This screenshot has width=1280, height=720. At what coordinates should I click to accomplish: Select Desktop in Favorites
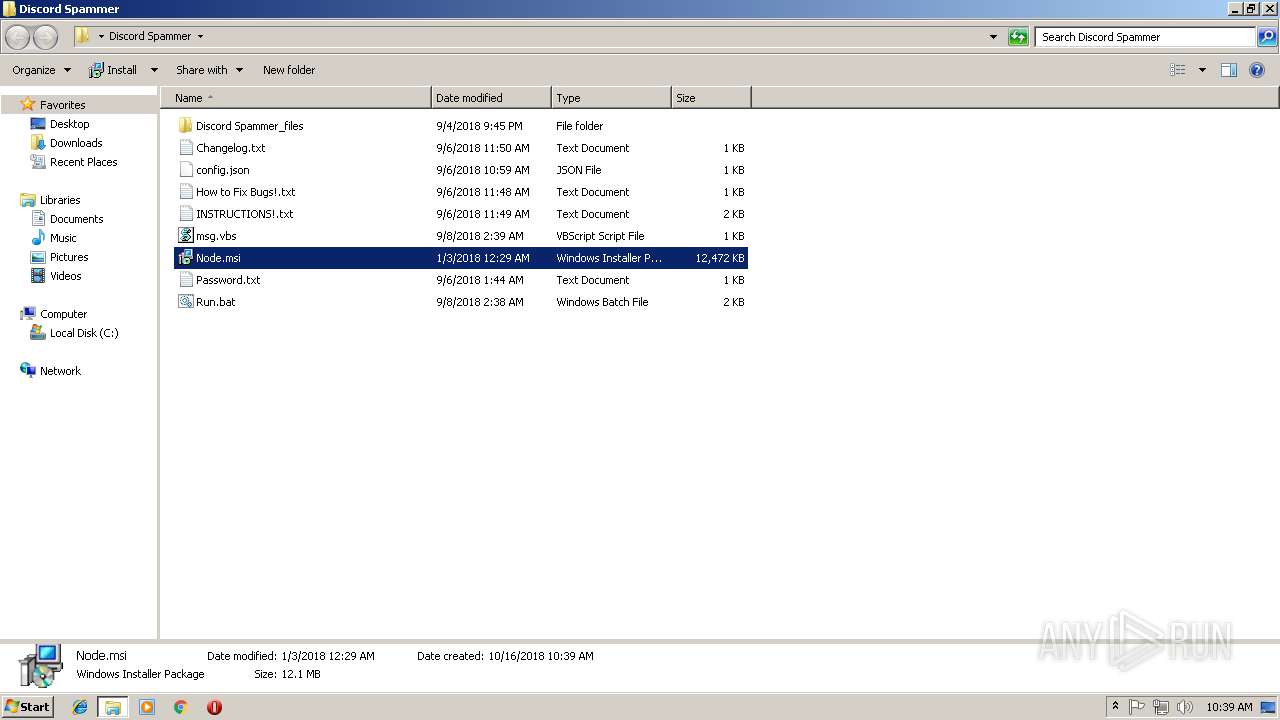[x=69, y=124]
